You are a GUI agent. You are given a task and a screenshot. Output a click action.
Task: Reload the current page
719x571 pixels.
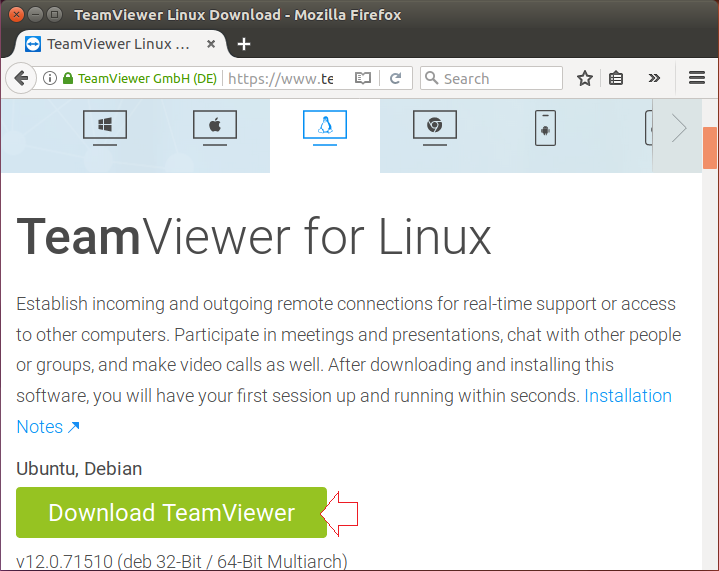(395, 78)
